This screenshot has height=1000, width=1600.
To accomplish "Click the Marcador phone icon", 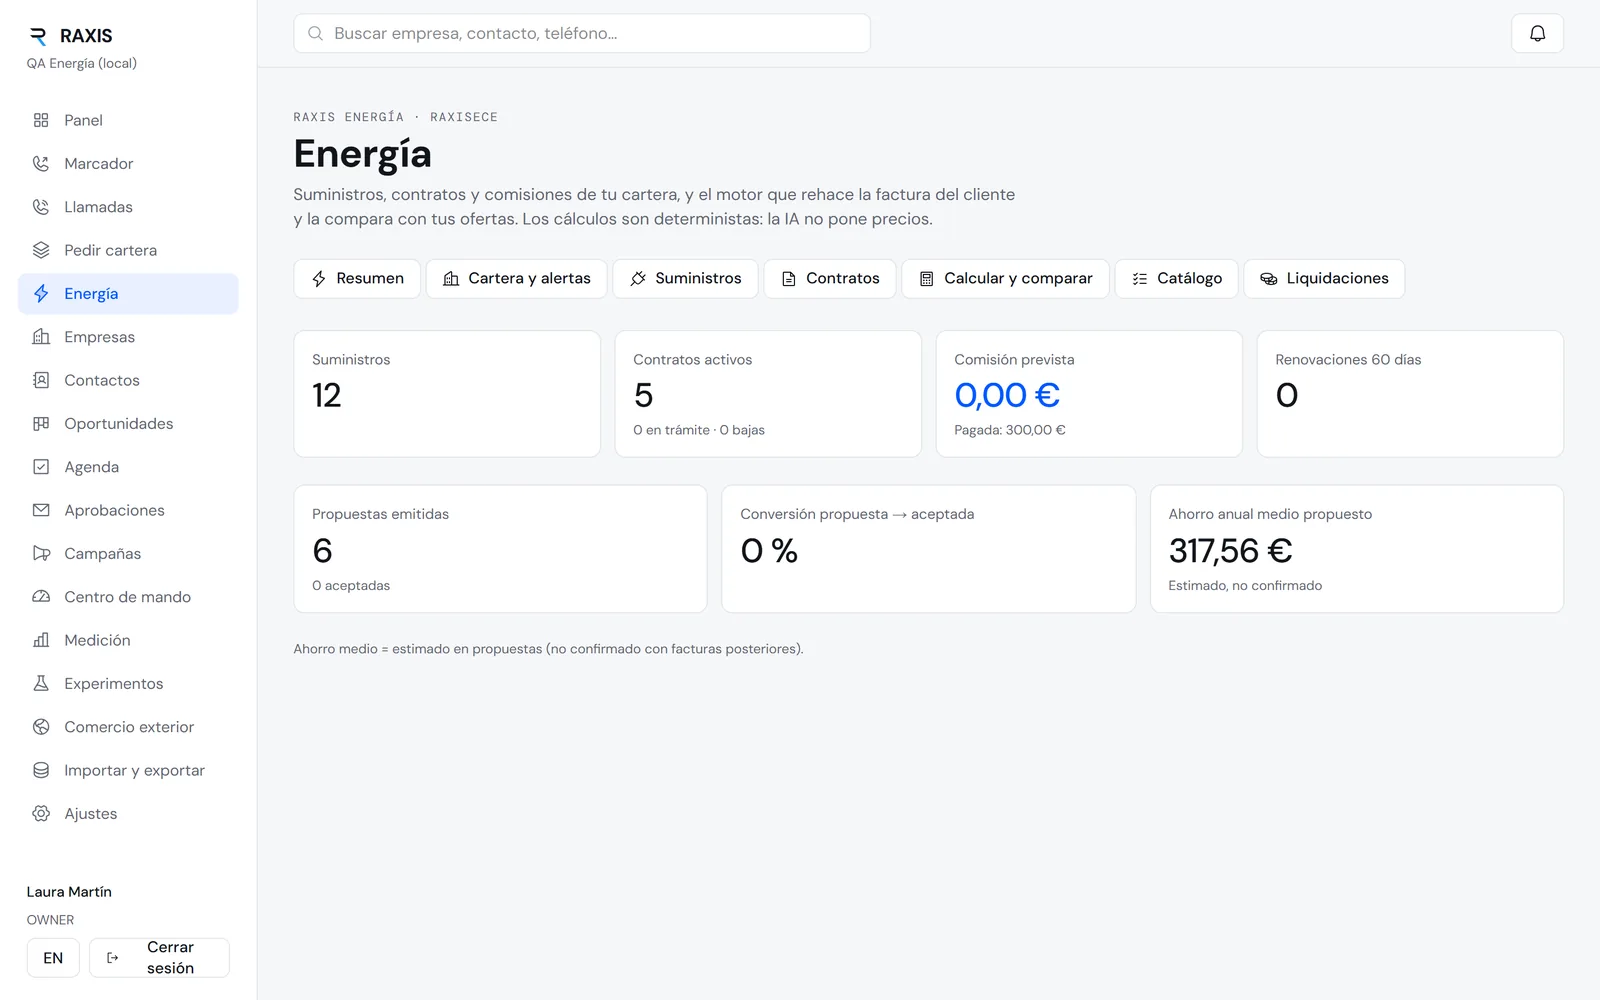I will coord(41,163).
